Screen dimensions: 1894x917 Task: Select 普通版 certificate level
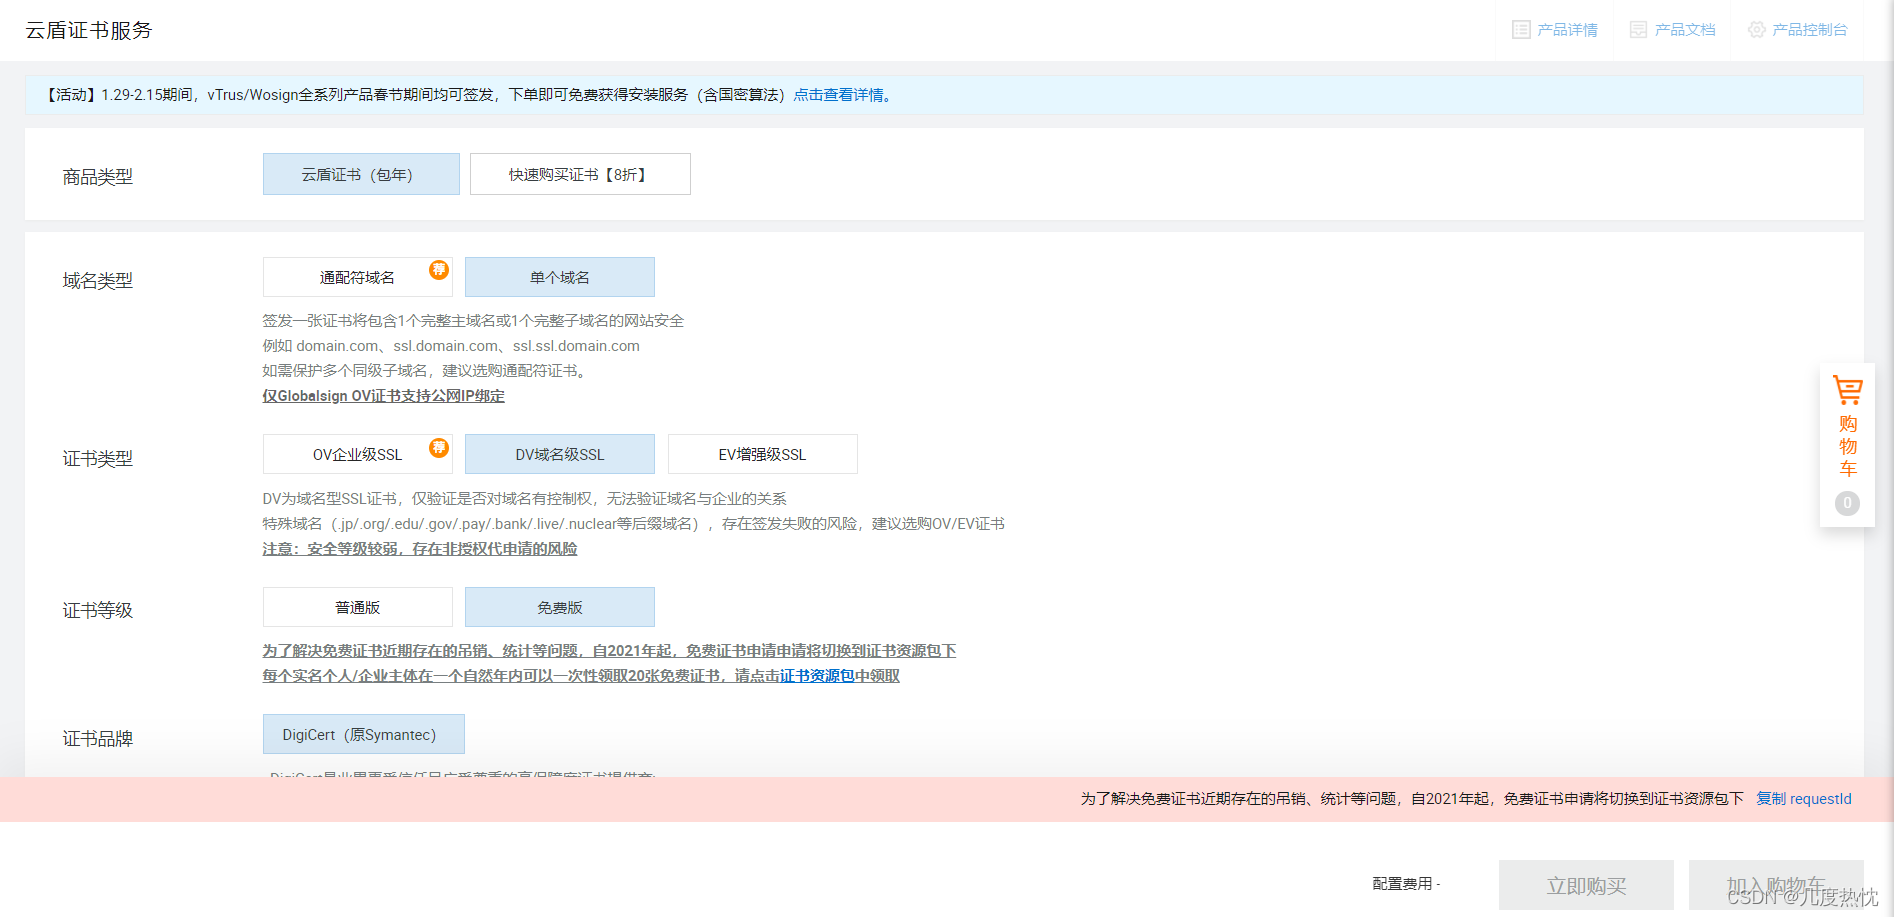[357, 607]
